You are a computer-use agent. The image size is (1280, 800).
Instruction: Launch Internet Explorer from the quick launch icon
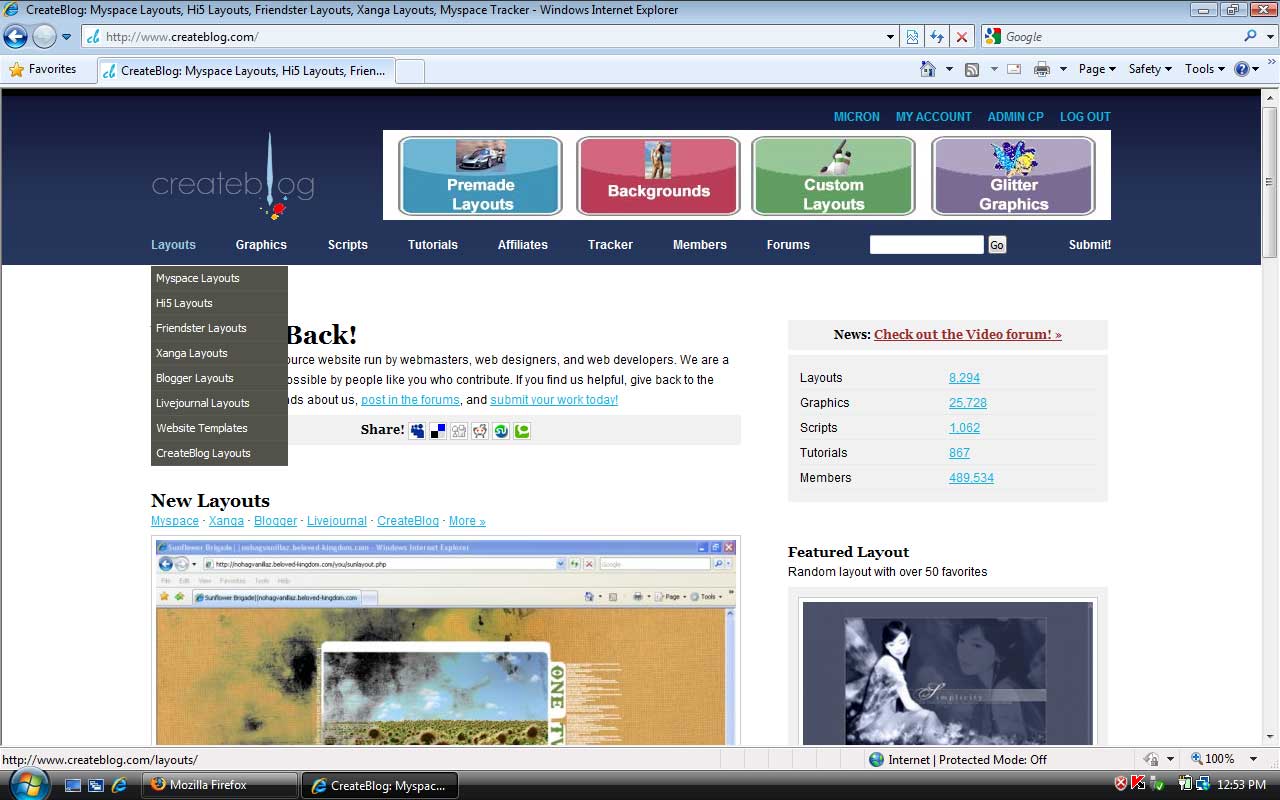(x=119, y=785)
